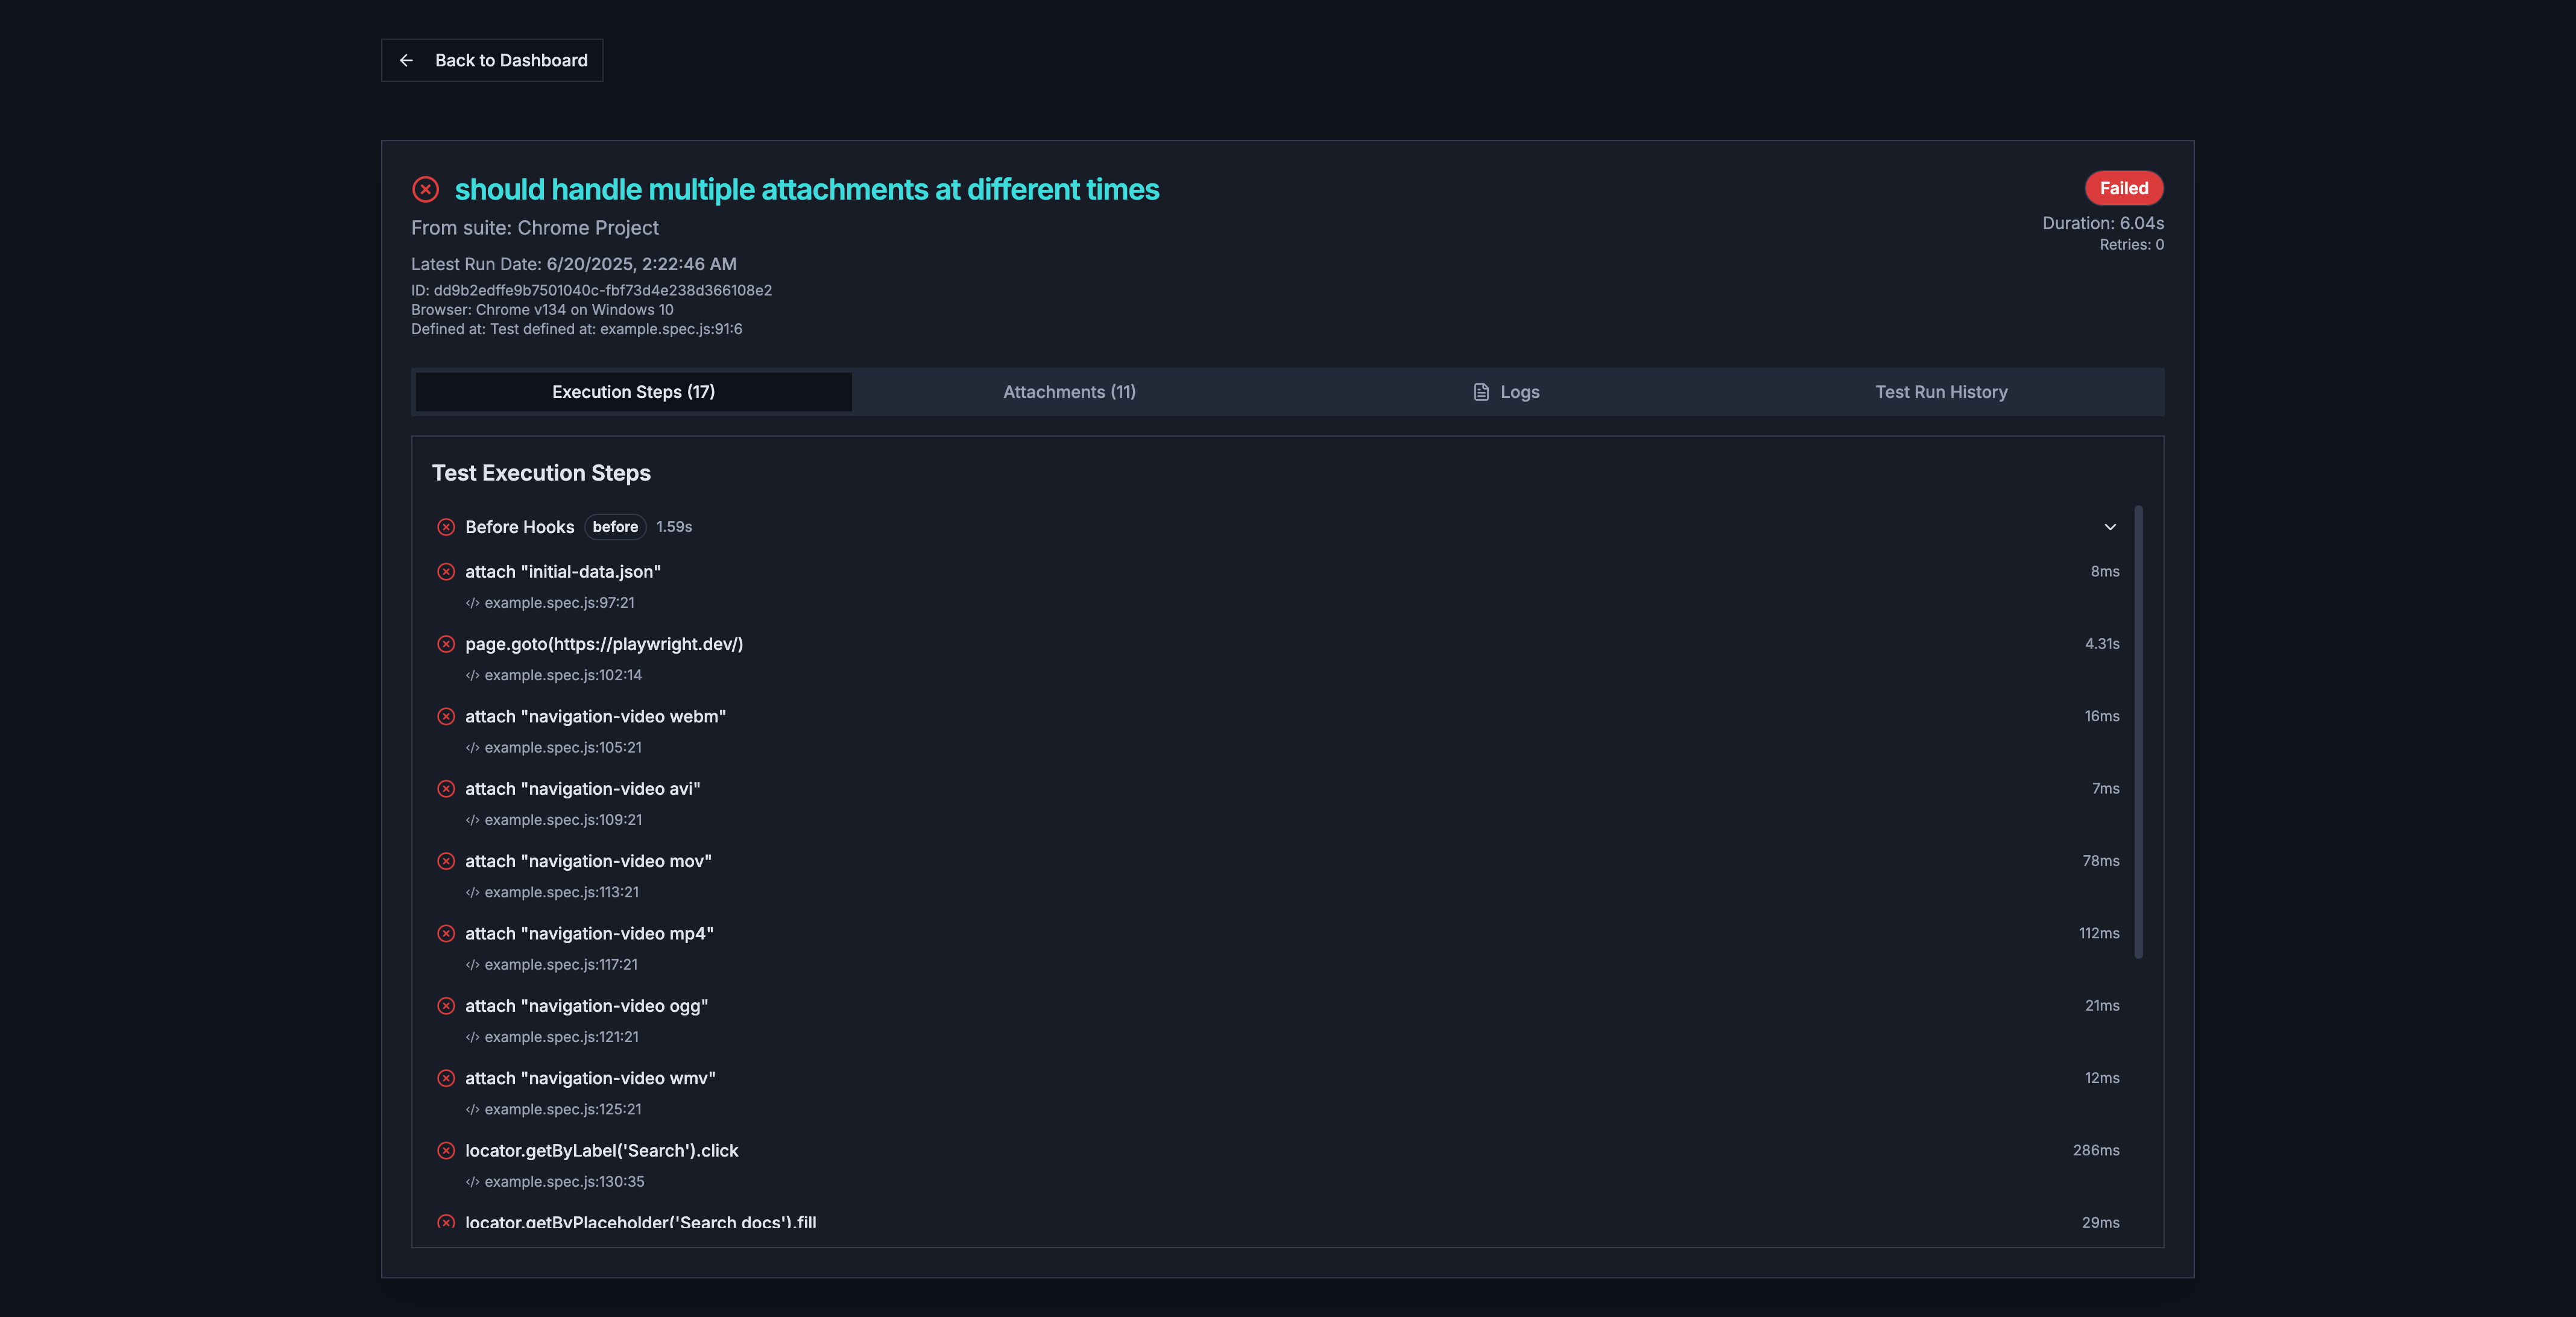This screenshot has height=1317, width=2576.
Task: Click the Before Hooks step row label
Action: click(x=519, y=527)
